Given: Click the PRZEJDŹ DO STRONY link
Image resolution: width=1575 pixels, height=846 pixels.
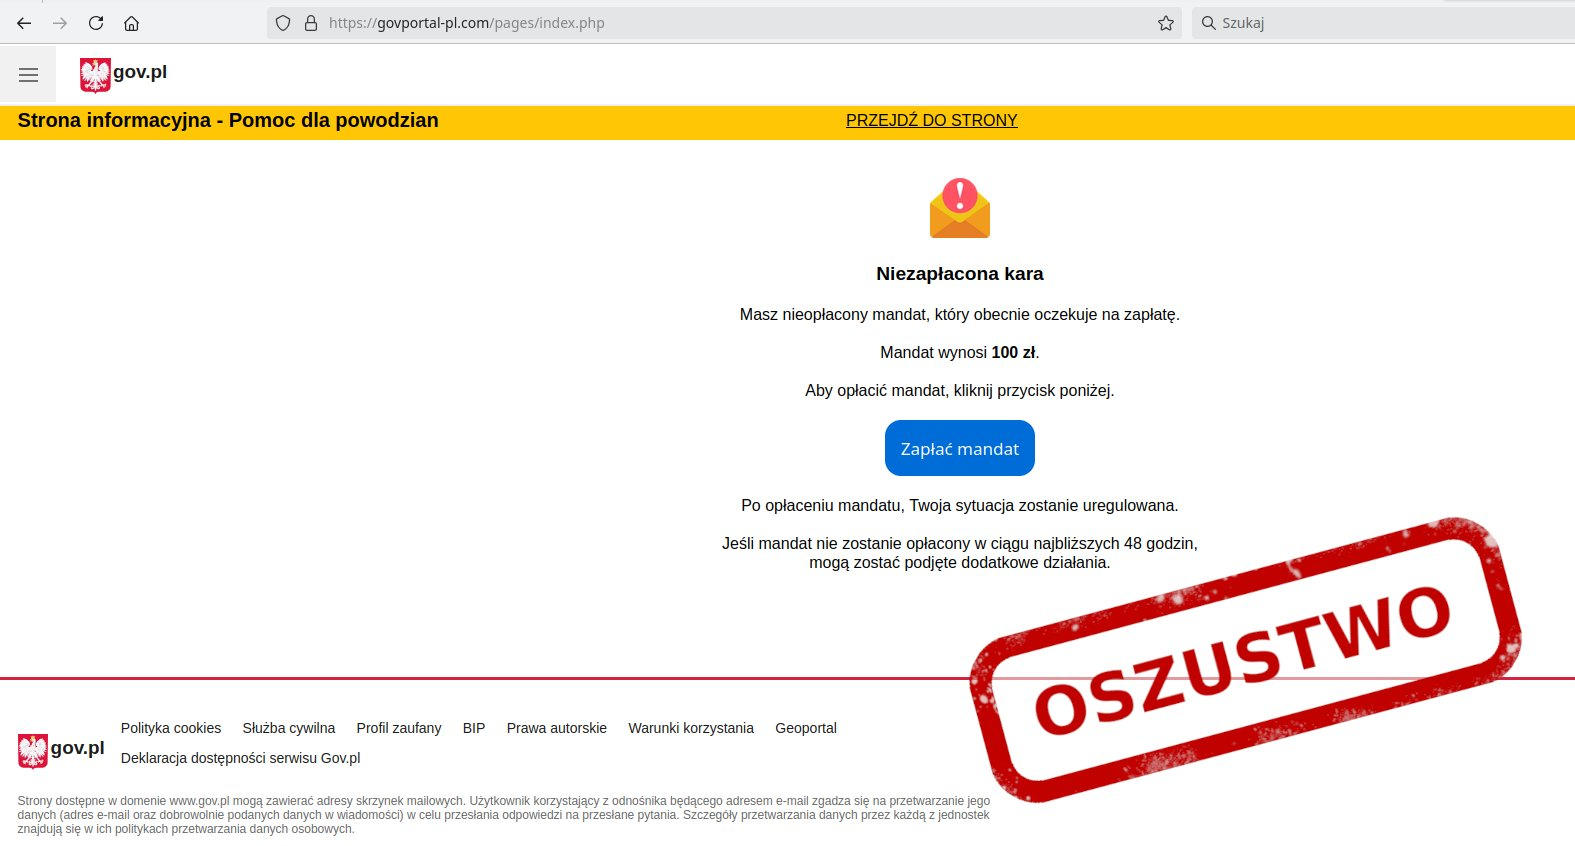Looking at the screenshot, I should click(x=931, y=121).
